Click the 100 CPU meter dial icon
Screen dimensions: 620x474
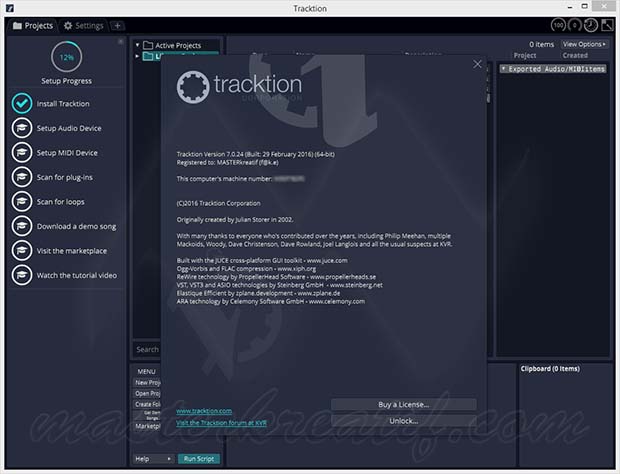(558, 25)
